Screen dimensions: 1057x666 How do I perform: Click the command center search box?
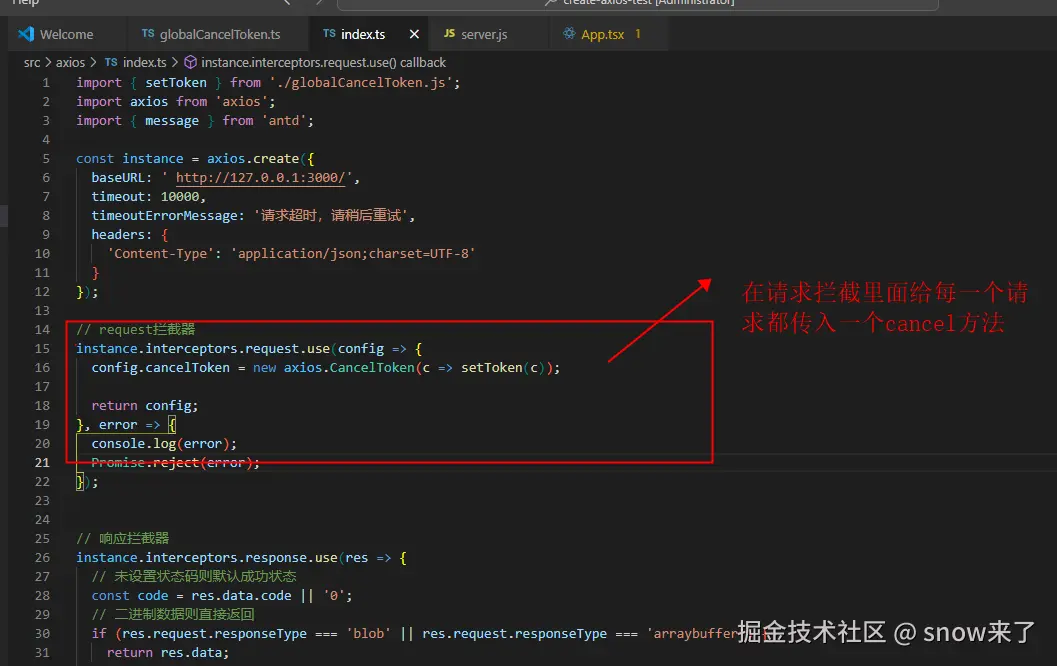637,3
